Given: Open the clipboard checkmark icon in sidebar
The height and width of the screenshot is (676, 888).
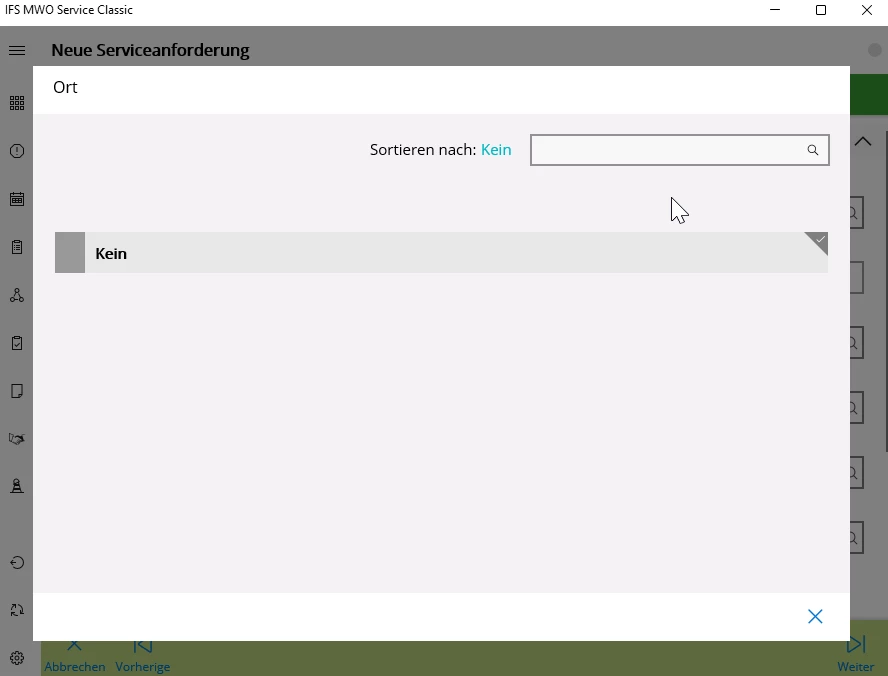Looking at the screenshot, I should point(17,343).
